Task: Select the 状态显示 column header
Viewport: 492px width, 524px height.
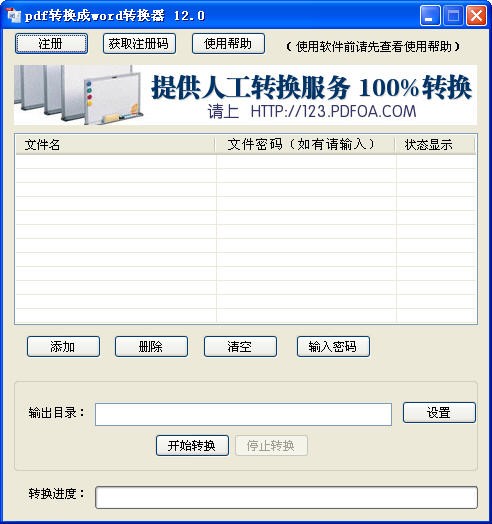Action: pyautogui.click(x=436, y=145)
